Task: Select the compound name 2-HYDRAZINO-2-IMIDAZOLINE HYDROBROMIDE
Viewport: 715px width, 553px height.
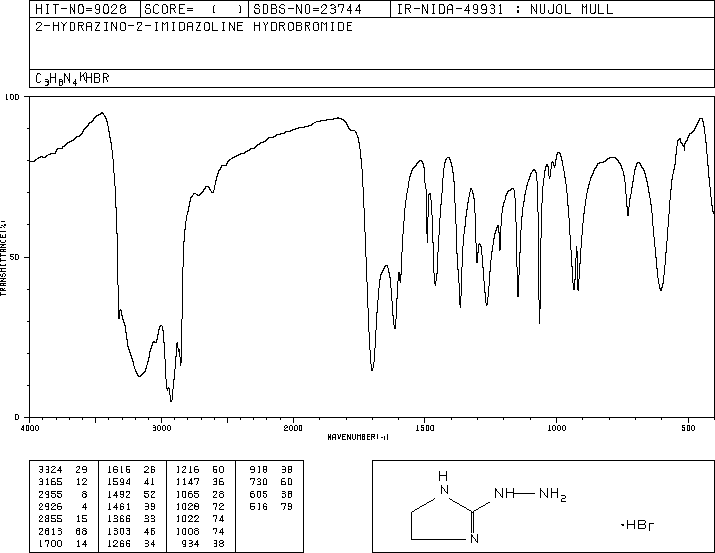Action: click(194, 27)
